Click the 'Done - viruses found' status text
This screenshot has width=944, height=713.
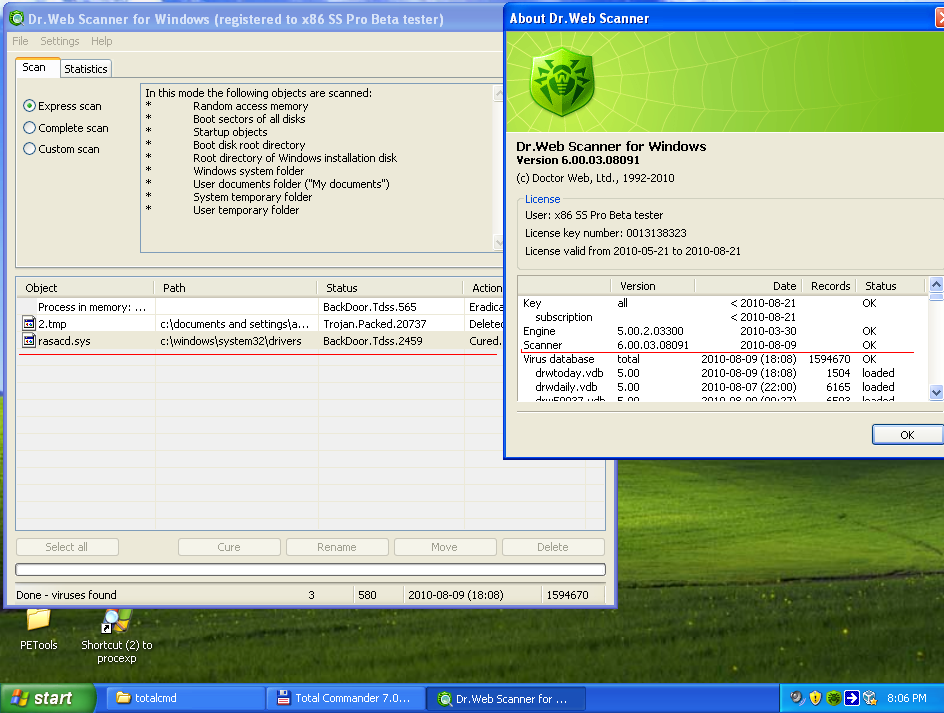click(66, 595)
